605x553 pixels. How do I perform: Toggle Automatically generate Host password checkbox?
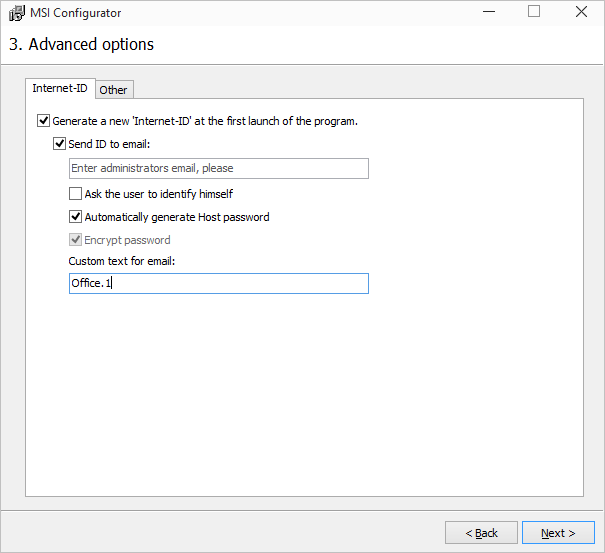[x=76, y=217]
